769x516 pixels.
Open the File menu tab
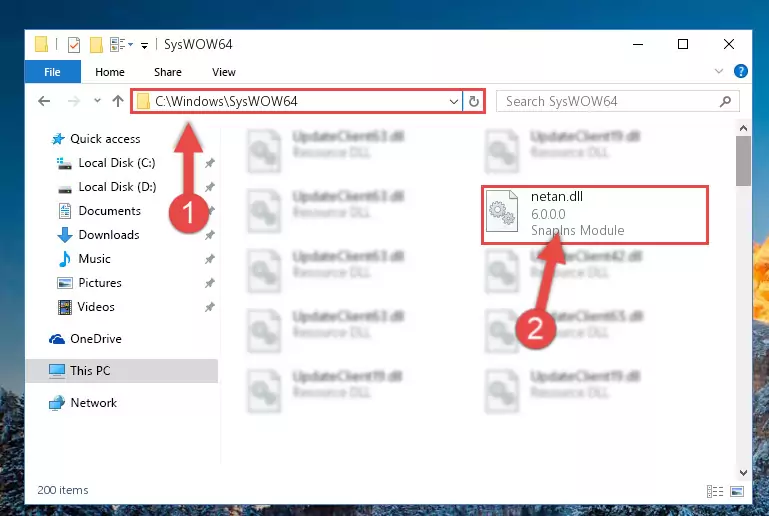click(52, 72)
